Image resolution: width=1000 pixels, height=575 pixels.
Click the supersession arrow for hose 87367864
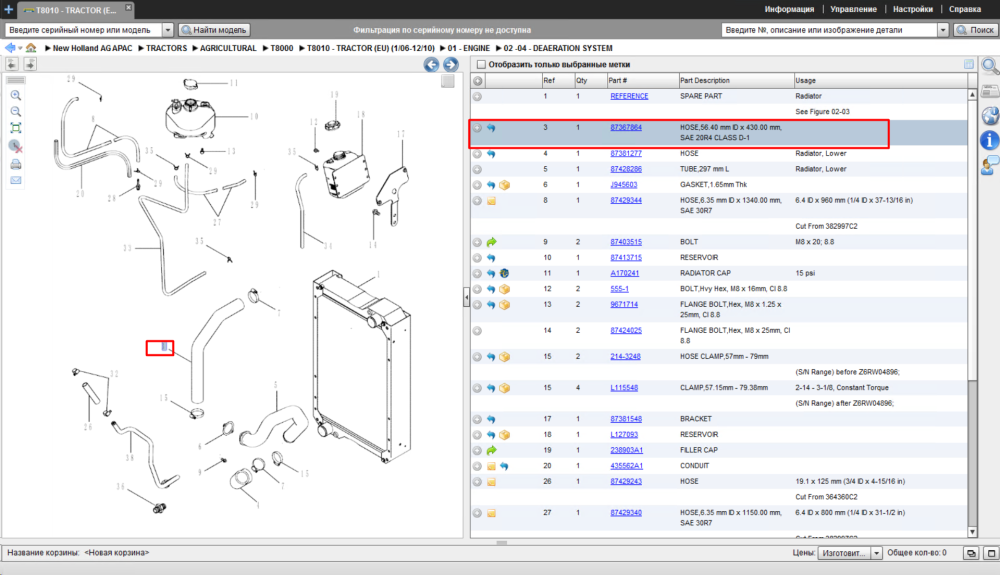(491, 127)
